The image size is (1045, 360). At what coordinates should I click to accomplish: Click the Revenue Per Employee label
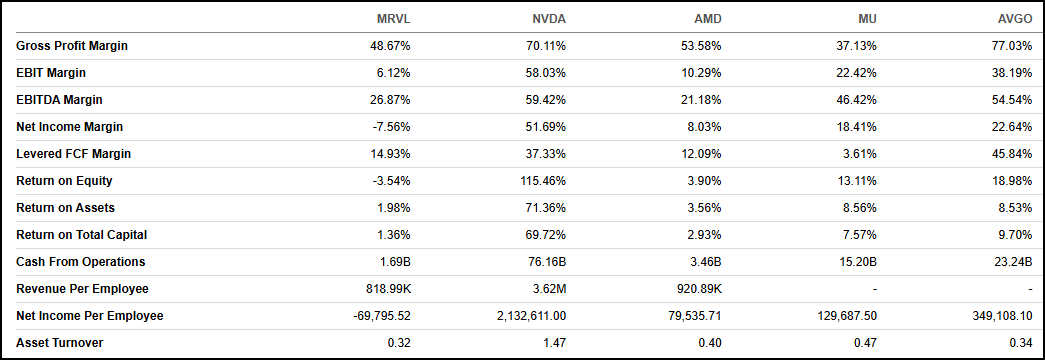82,289
